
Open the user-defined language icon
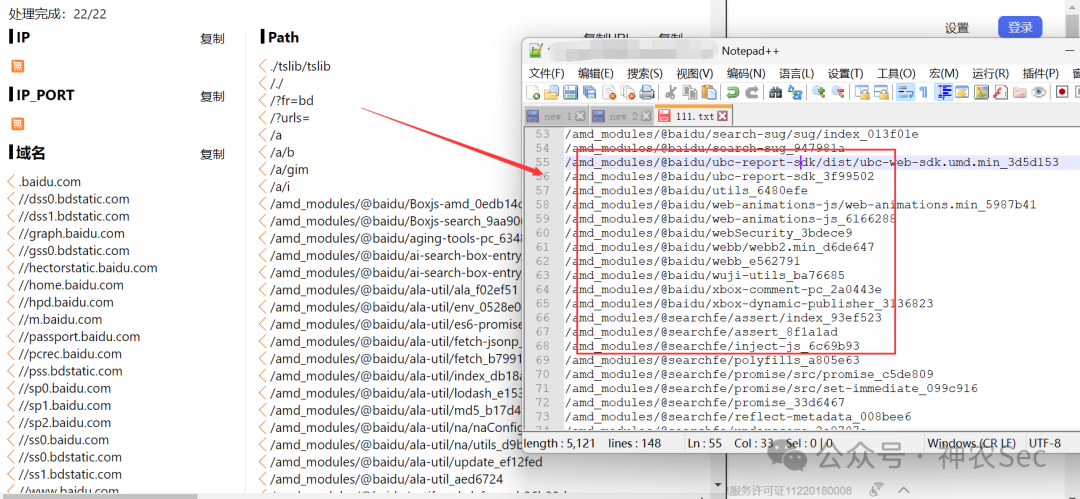click(x=962, y=92)
